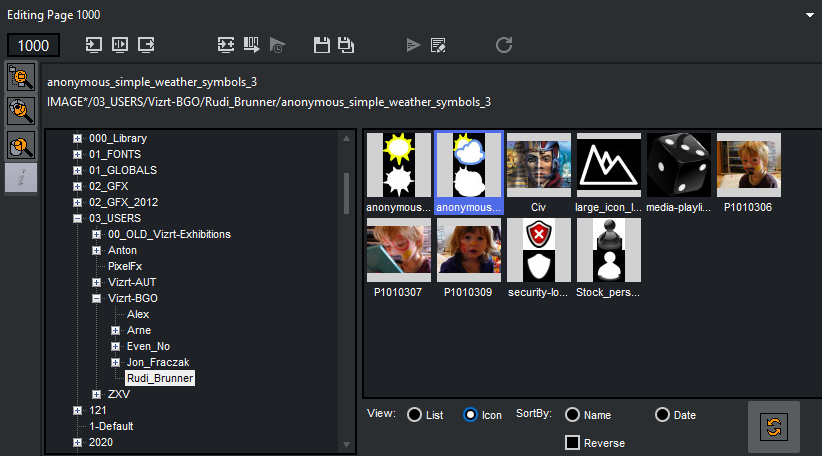Select the Icon view radio button
822x456 pixels.
coord(471,415)
